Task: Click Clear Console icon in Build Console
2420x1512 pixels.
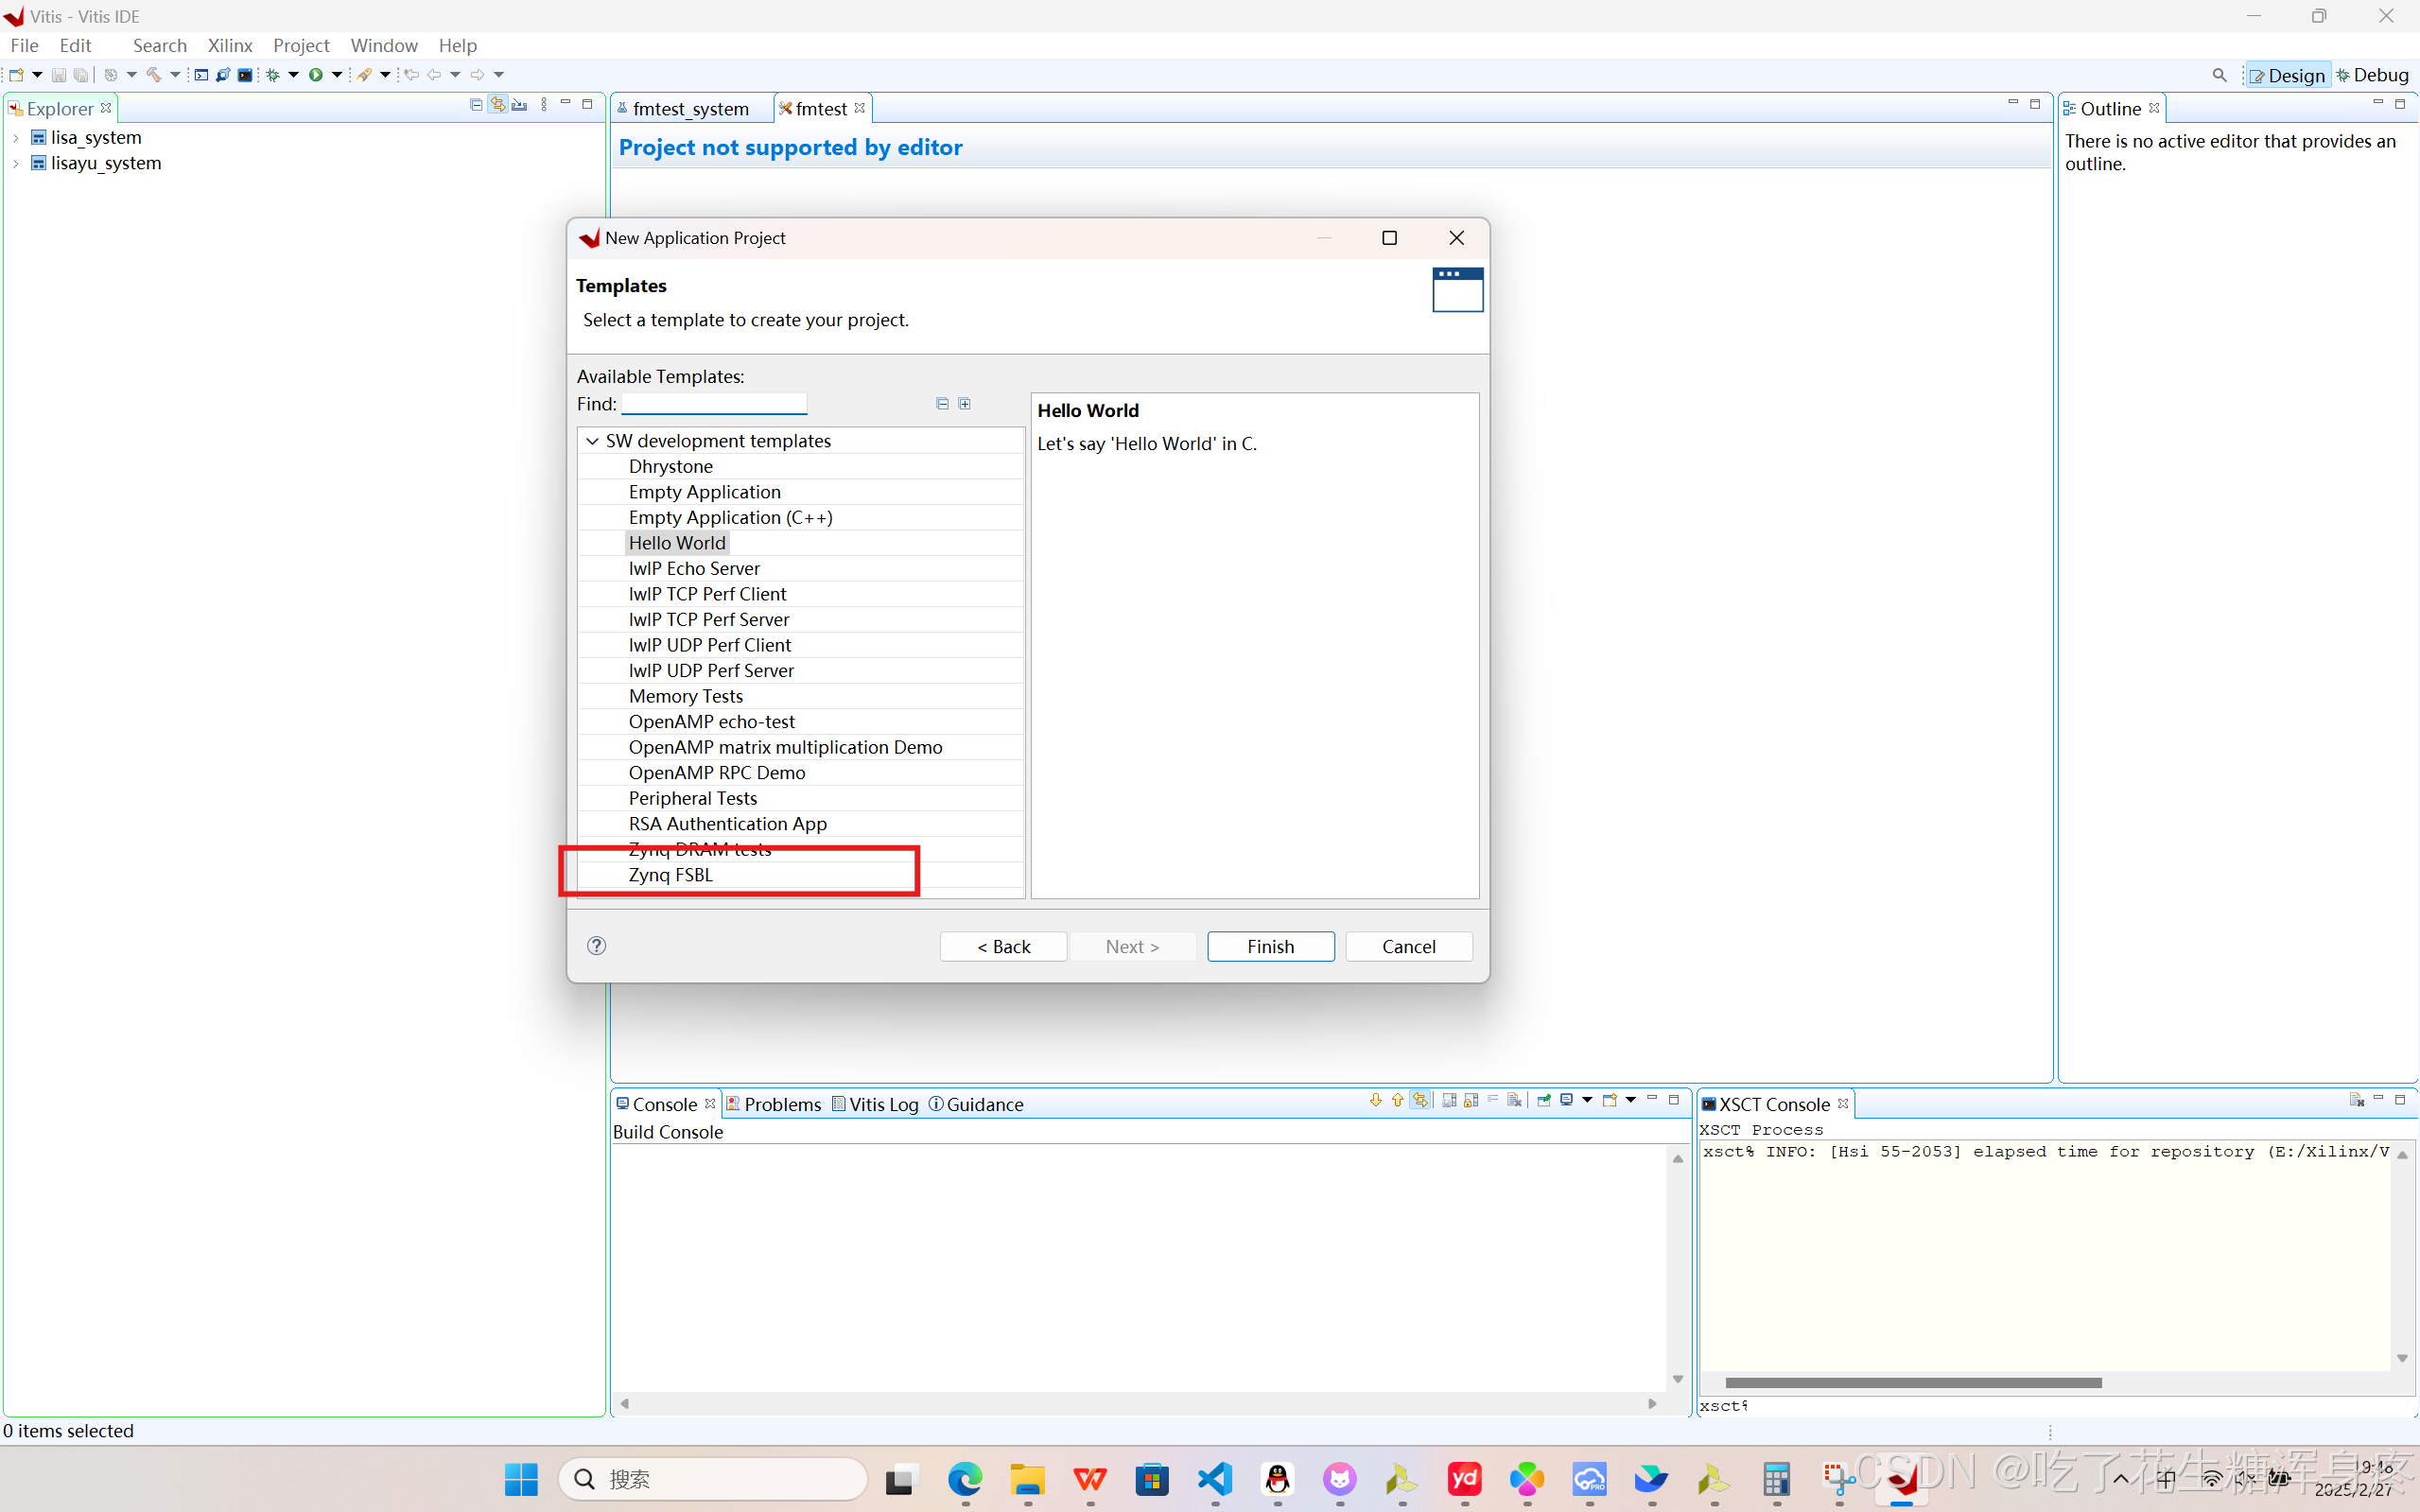Action: (1515, 1100)
